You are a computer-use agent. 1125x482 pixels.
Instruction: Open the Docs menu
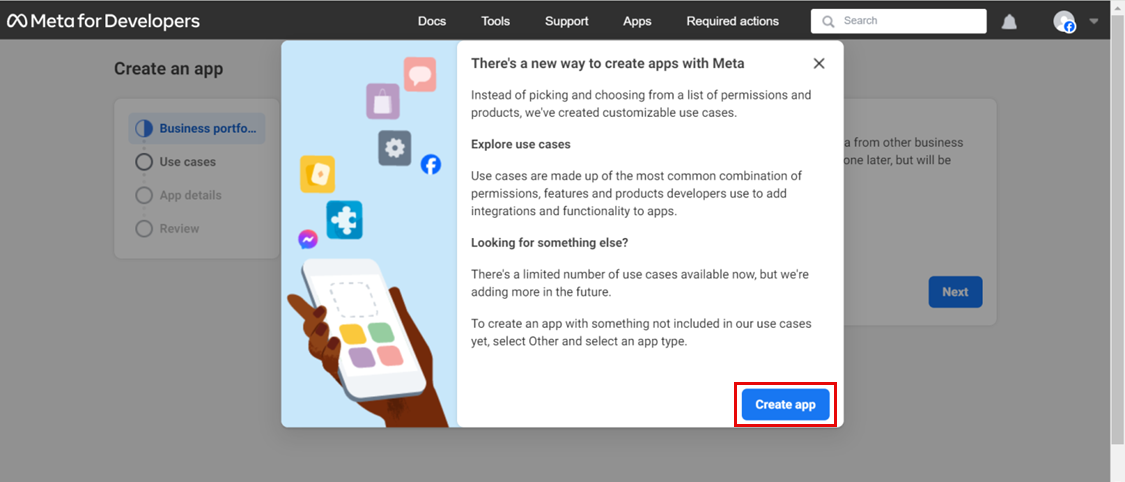[432, 21]
